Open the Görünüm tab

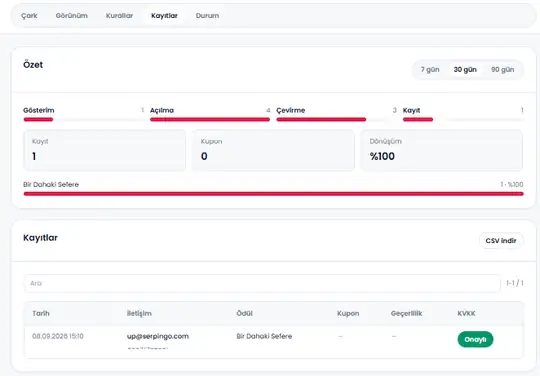pos(72,16)
